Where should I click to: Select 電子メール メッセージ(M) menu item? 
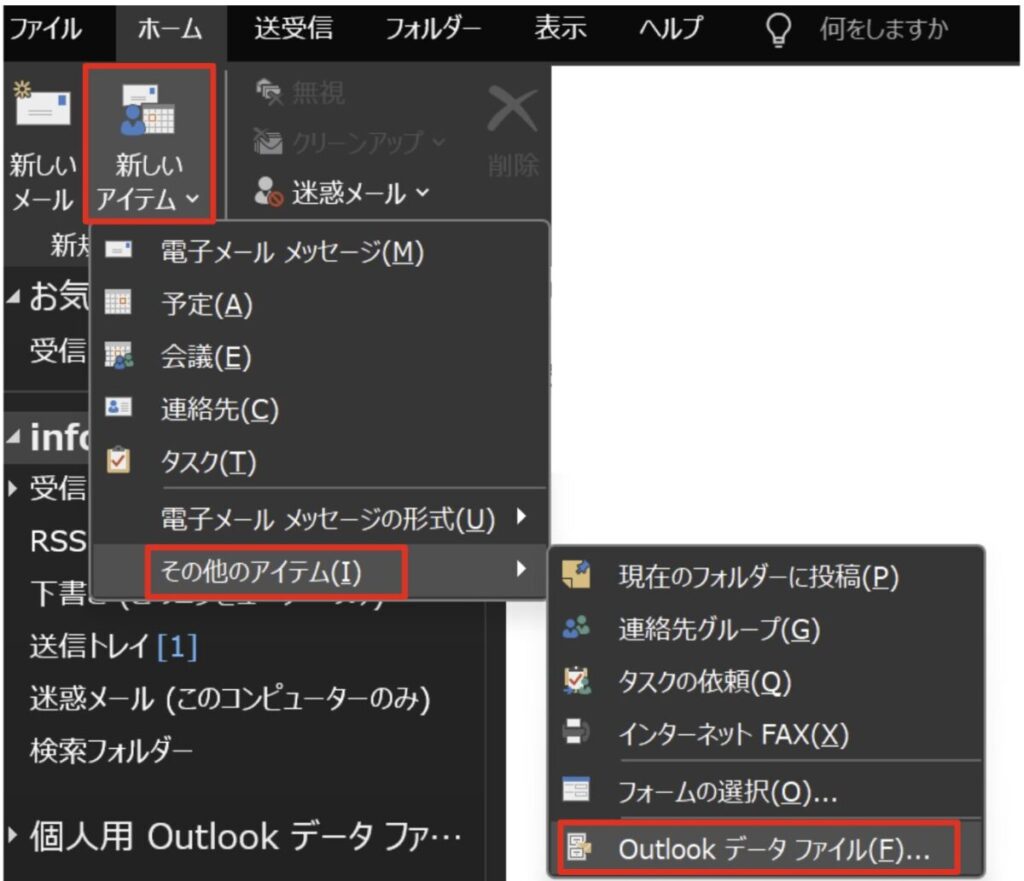(292, 252)
